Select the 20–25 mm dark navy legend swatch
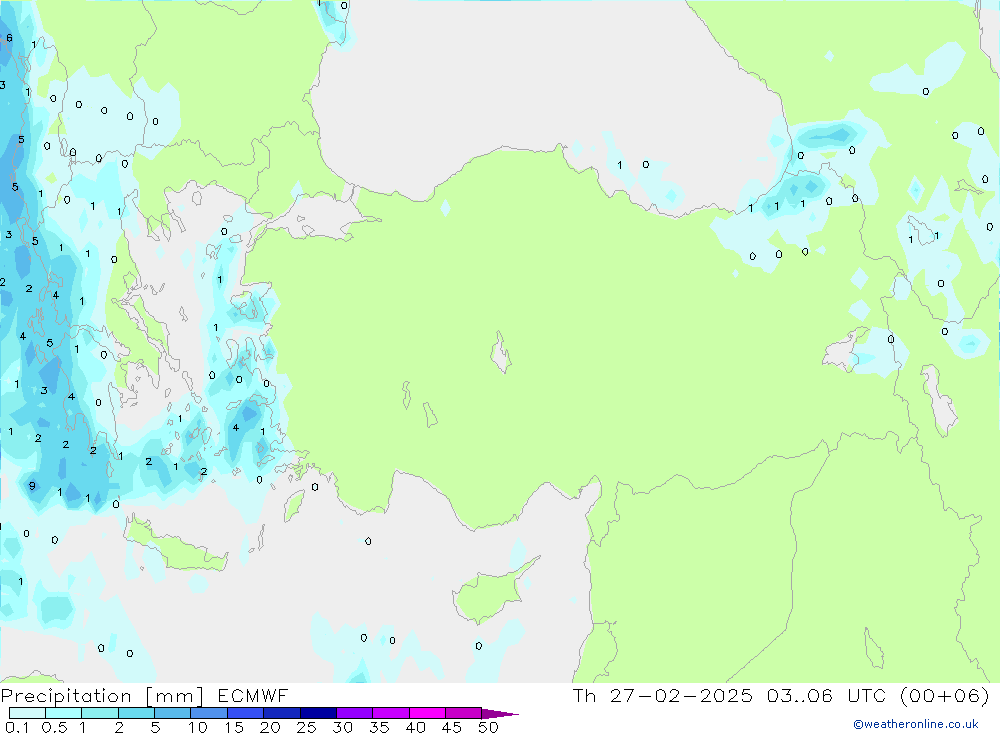The image size is (1000, 733). pyautogui.click(x=282, y=713)
